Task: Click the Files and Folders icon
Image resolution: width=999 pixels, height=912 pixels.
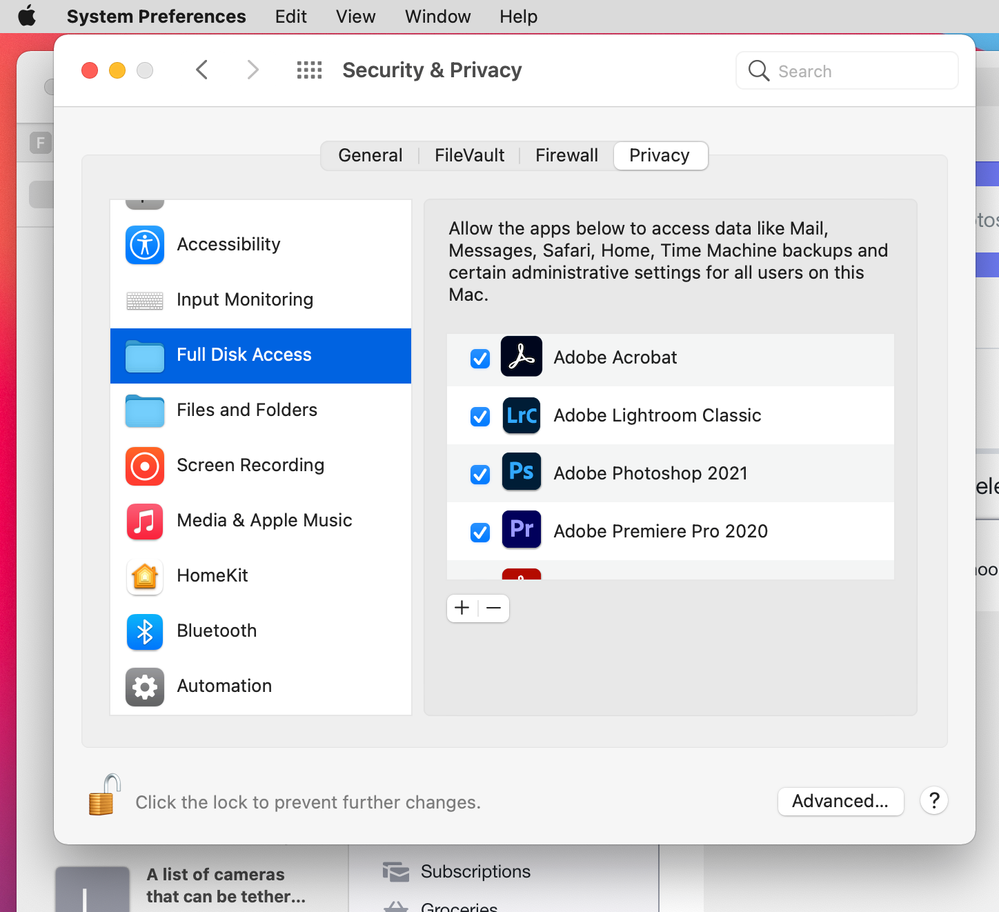Action: click(x=145, y=411)
